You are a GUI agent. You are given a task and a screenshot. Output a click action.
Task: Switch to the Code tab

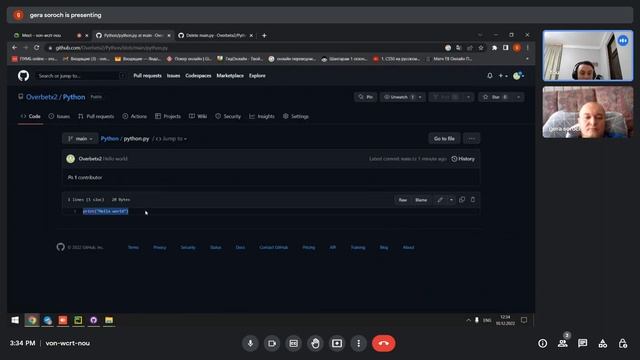[31, 116]
